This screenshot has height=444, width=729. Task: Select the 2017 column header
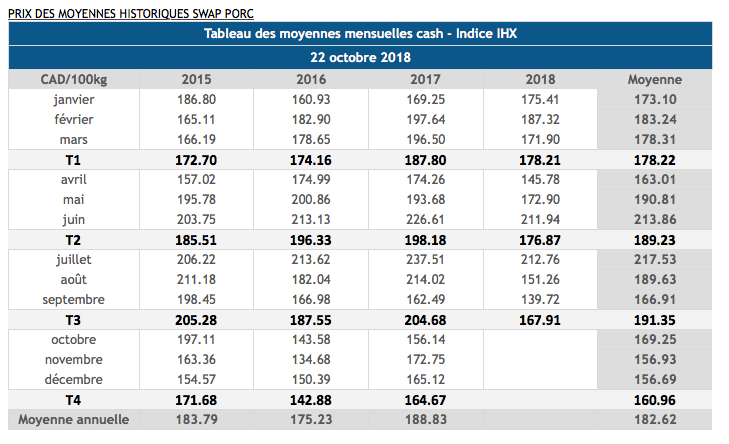pyautogui.click(x=426, y=79)
